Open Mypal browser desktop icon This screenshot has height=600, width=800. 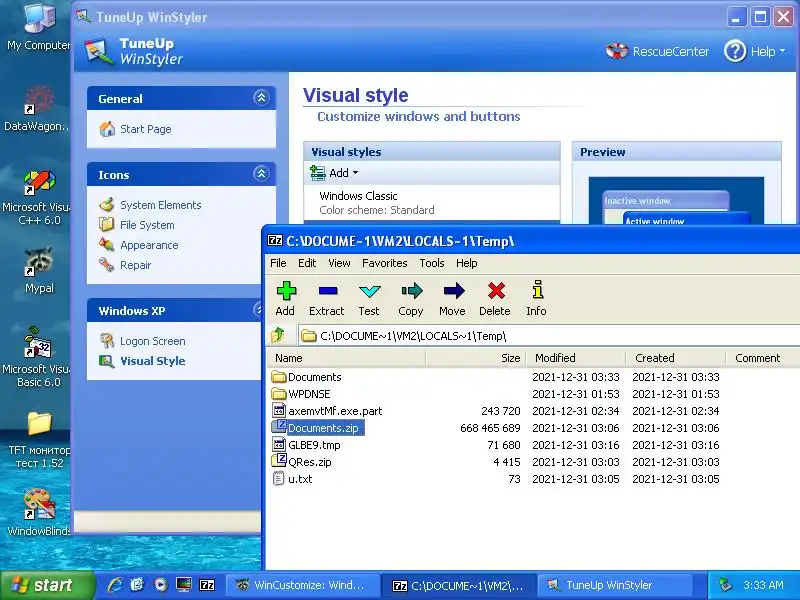click(39, 270)
